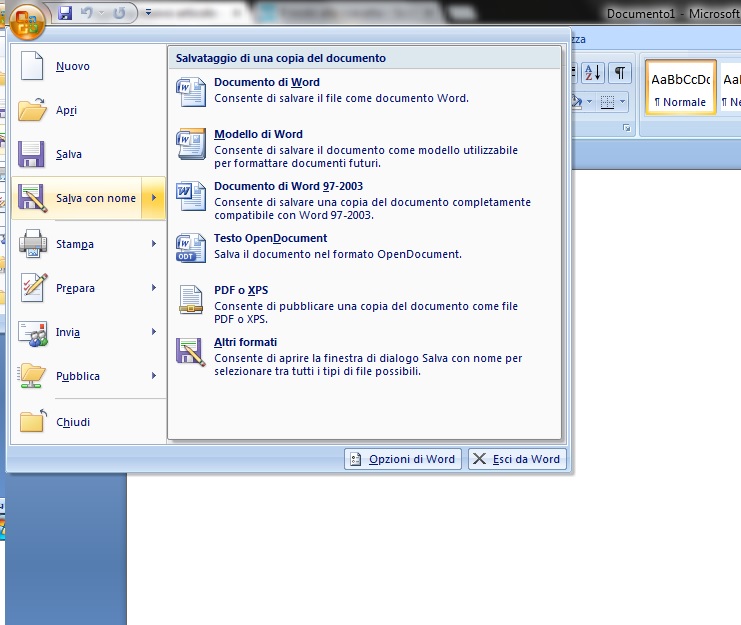Open the borders dropdown arrow
This screenshot has height=625, width=741.
(x=622, y=102)
